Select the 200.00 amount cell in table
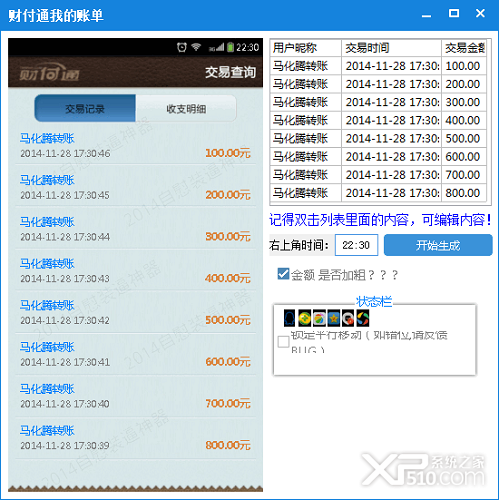The image size is (499, 500). 464,84
